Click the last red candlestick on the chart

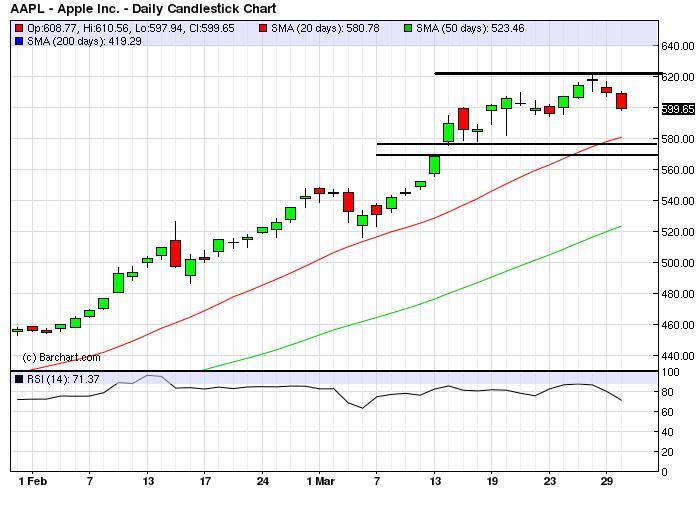621,101
